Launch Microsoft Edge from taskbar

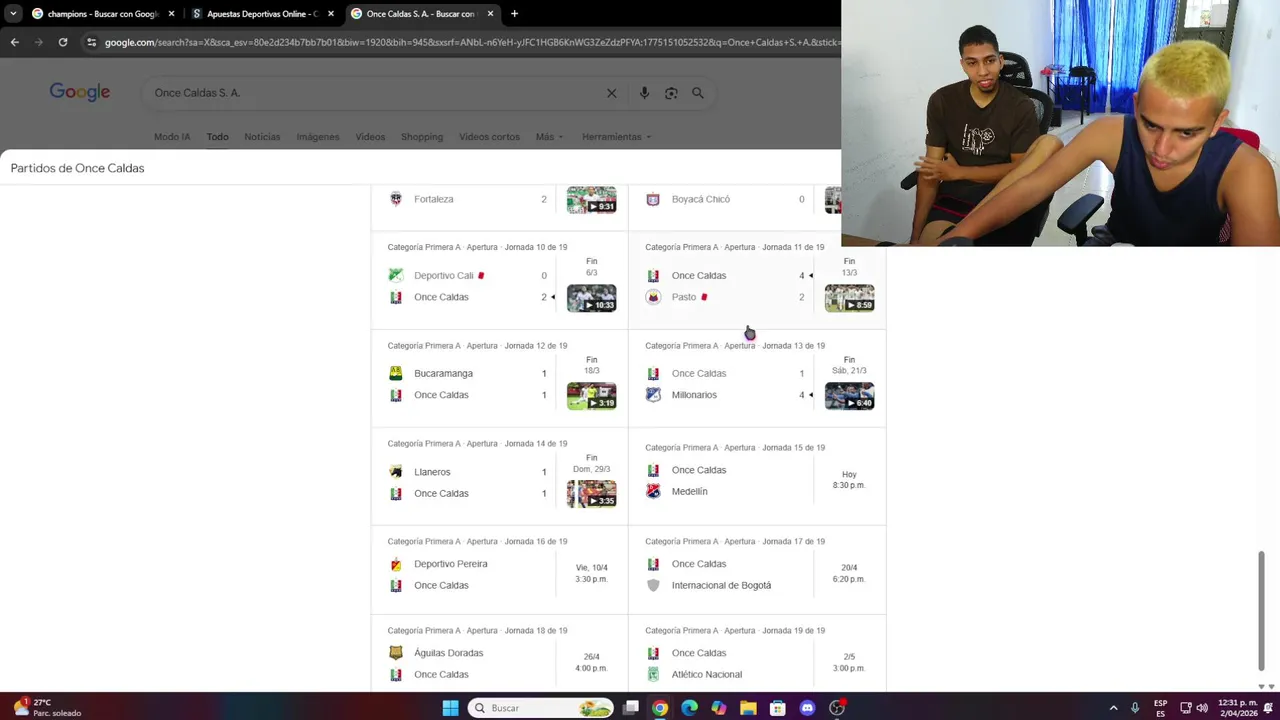(689, 708)
